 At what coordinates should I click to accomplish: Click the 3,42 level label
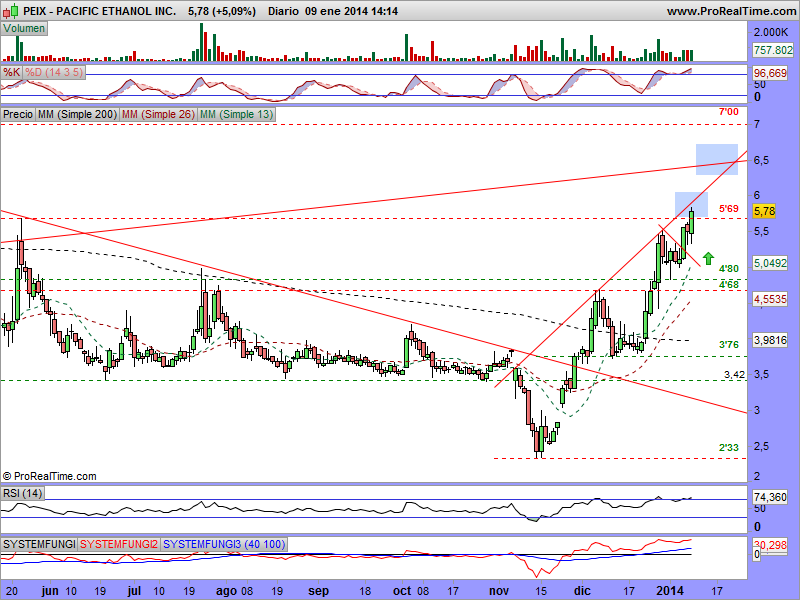[734, 374]
